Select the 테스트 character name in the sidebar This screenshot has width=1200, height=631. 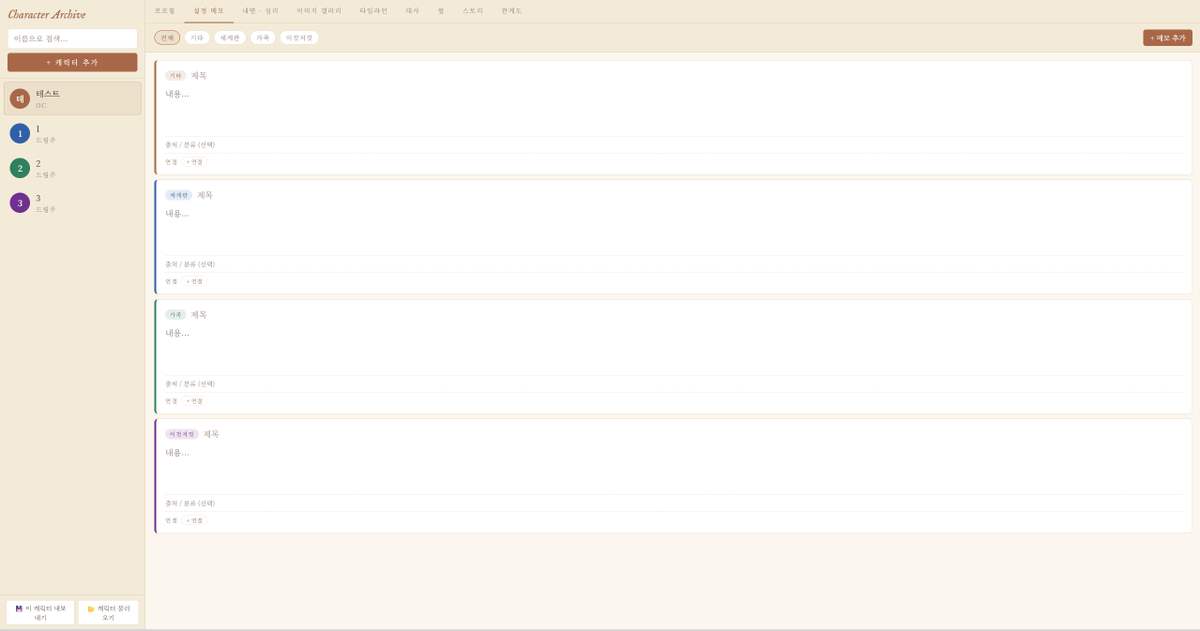pos(48,94)
